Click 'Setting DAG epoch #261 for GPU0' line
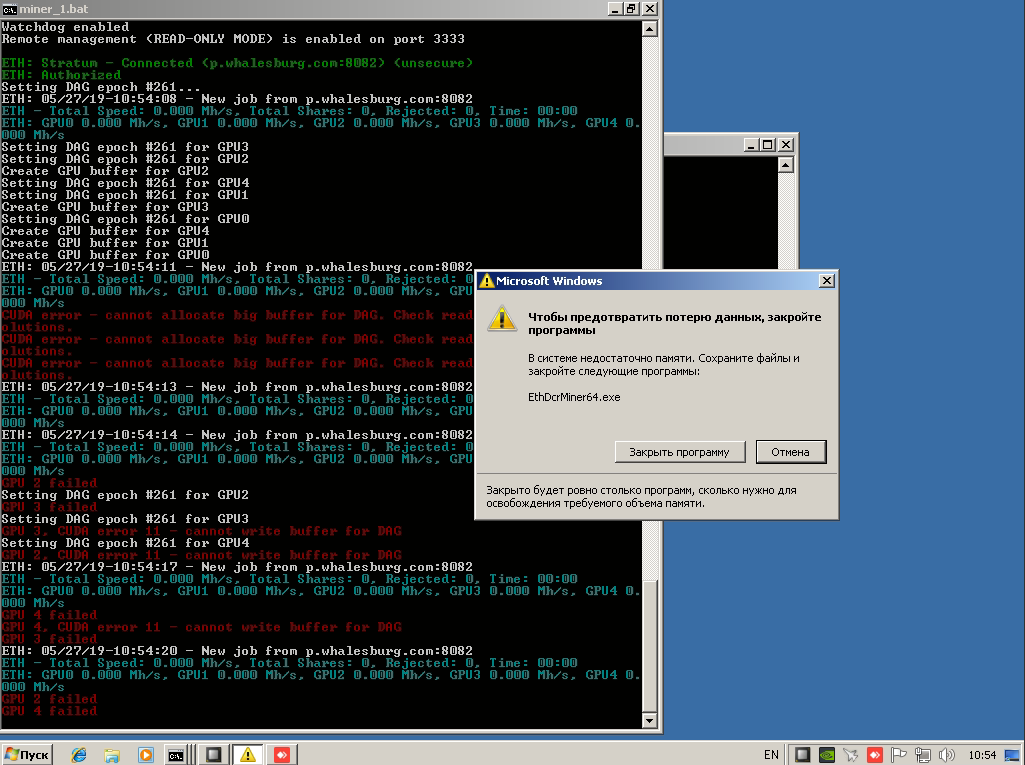Screen dimensions: 1025x765 (126, 219)
